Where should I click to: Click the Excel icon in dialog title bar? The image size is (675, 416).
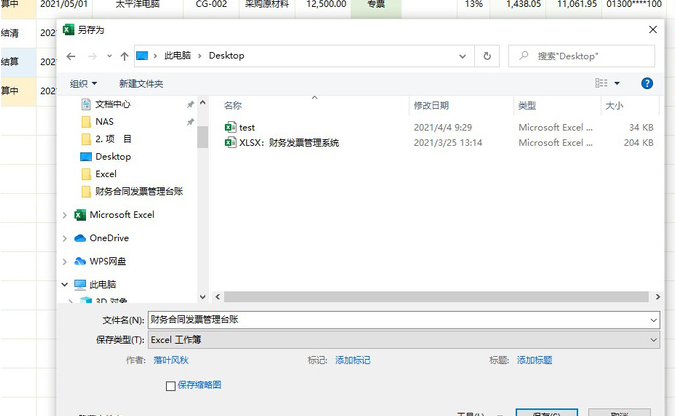(x=68, y=30)
